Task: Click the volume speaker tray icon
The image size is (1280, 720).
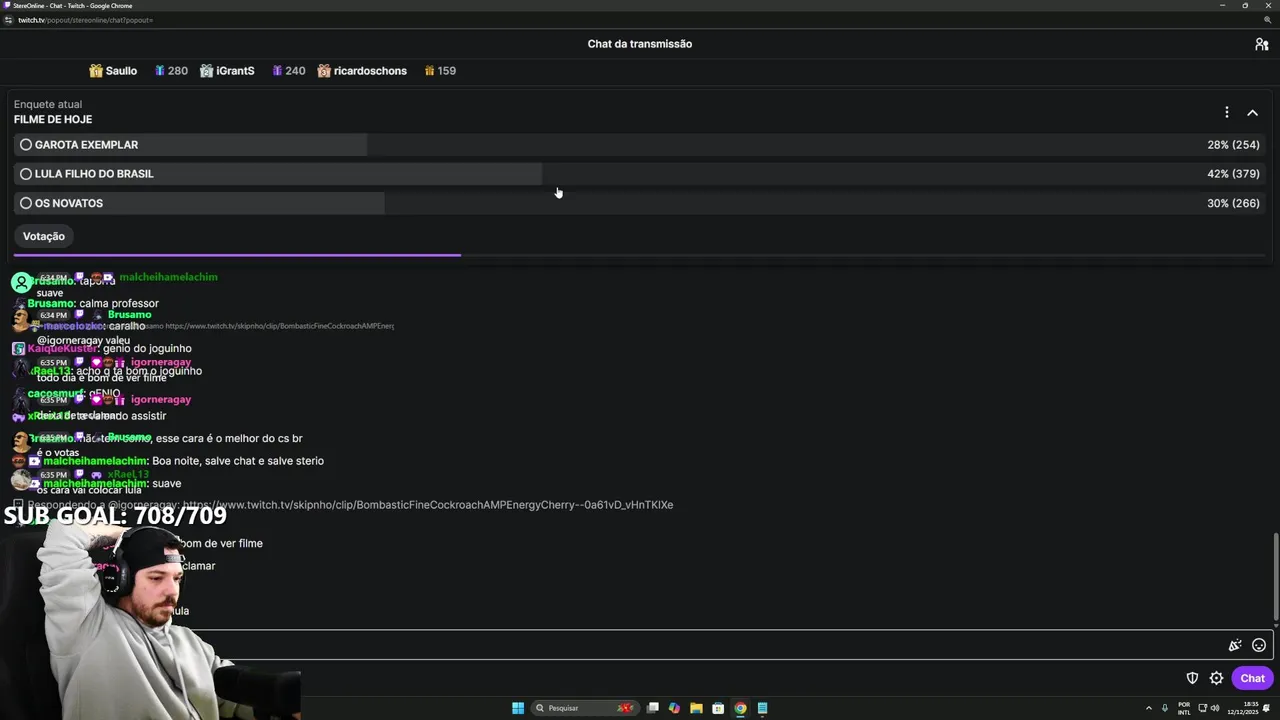Action: [x=1215, y=708]
